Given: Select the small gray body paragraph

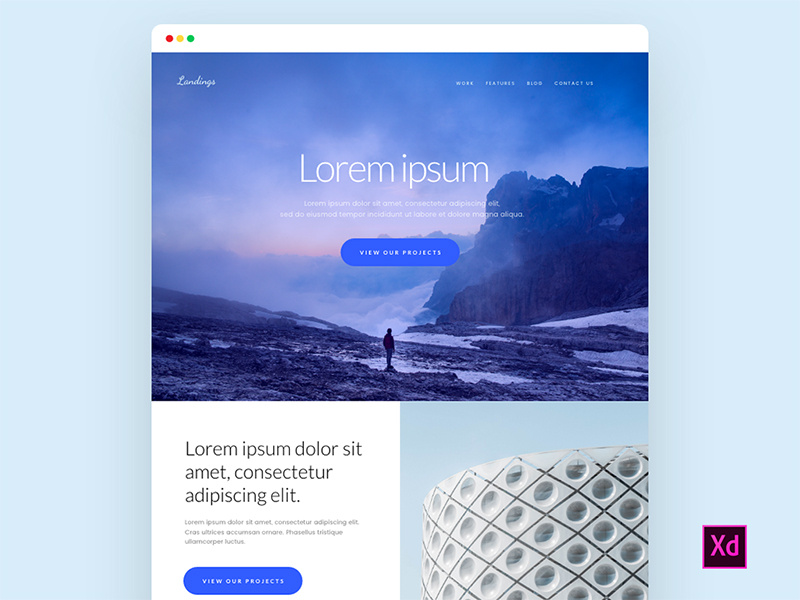Looking at the screenshot, I should tap(272, 532).
